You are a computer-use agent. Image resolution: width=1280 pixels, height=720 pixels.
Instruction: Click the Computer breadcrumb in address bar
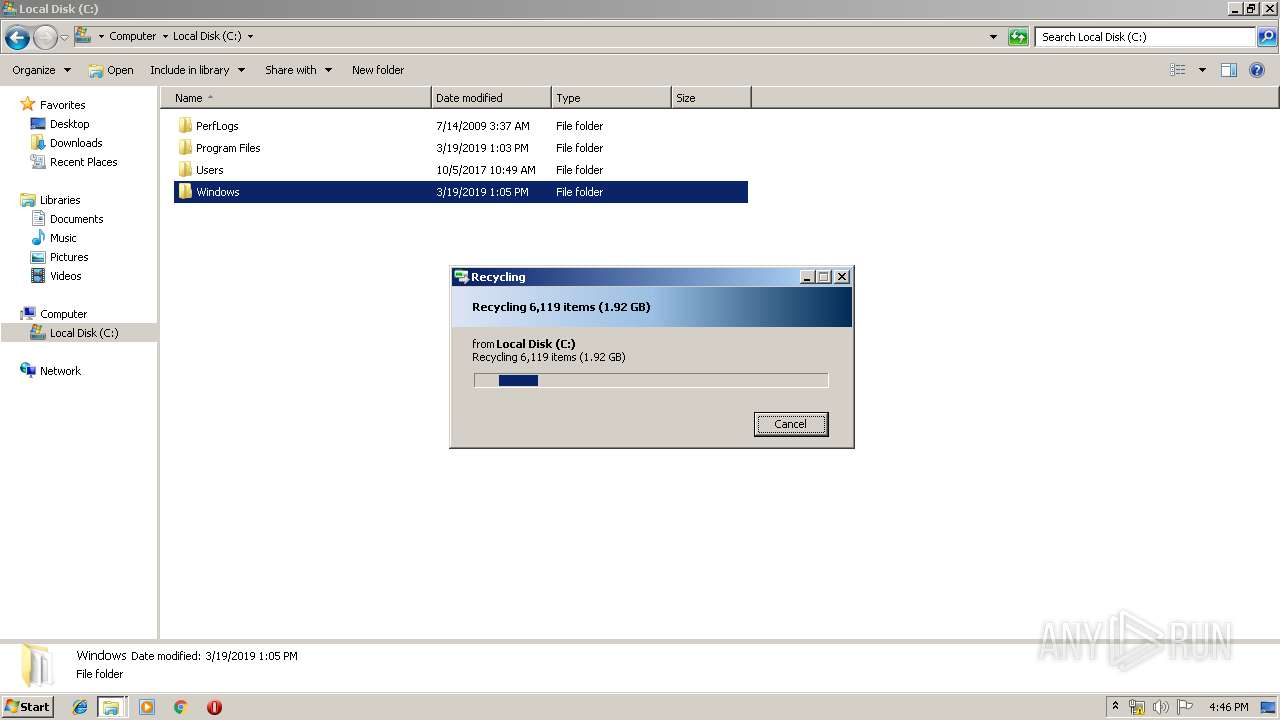click(x=132, y=36)
